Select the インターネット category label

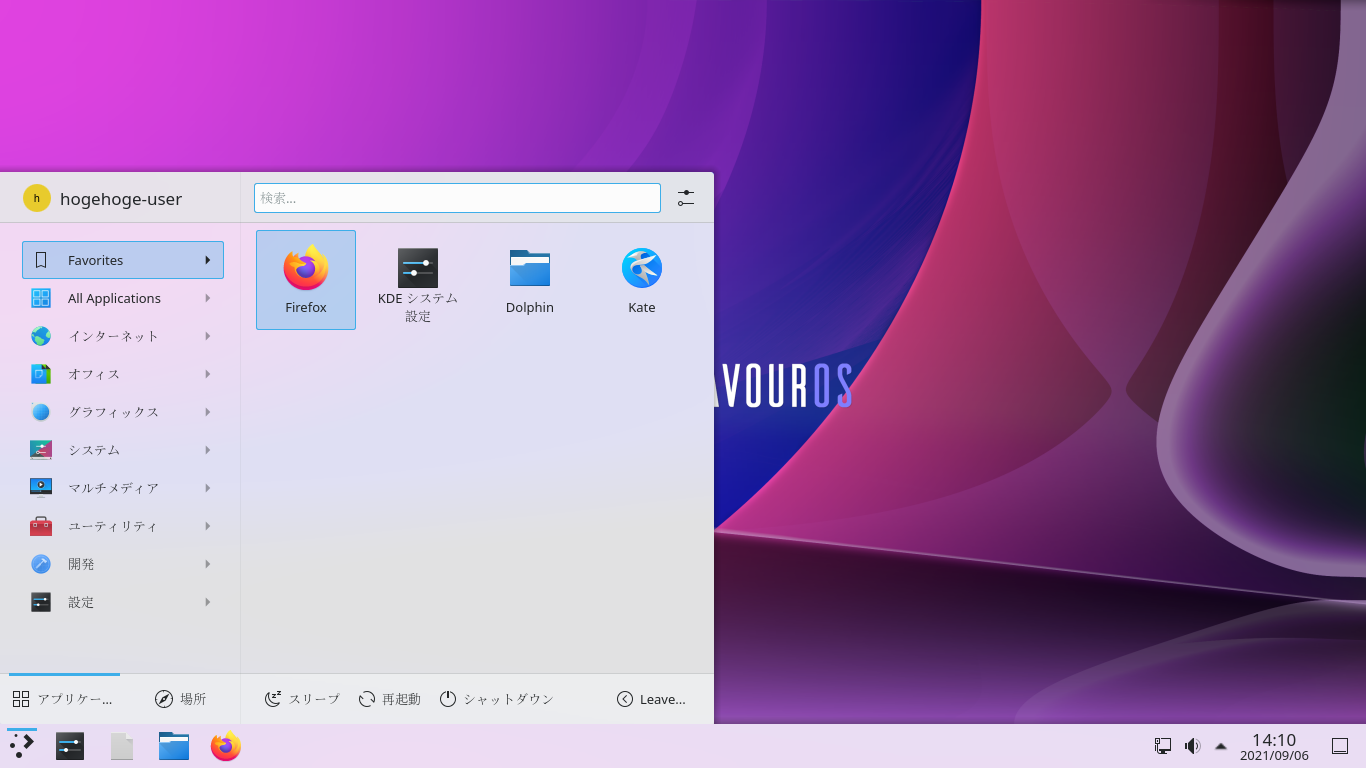[114, 336]
